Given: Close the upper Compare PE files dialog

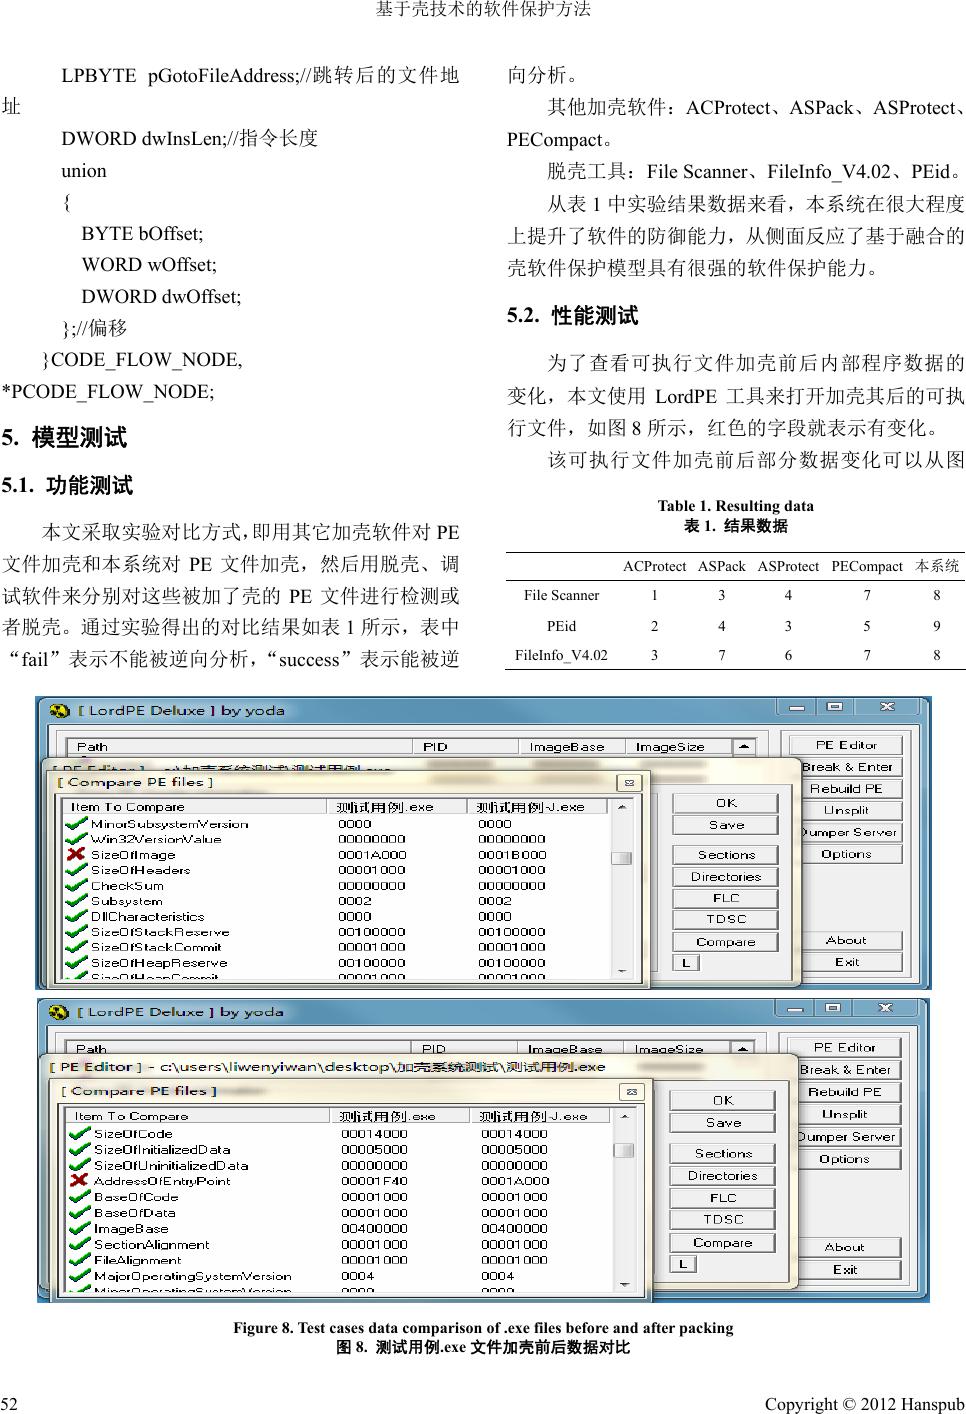Looking at the screenshot, I should (628, 783).
